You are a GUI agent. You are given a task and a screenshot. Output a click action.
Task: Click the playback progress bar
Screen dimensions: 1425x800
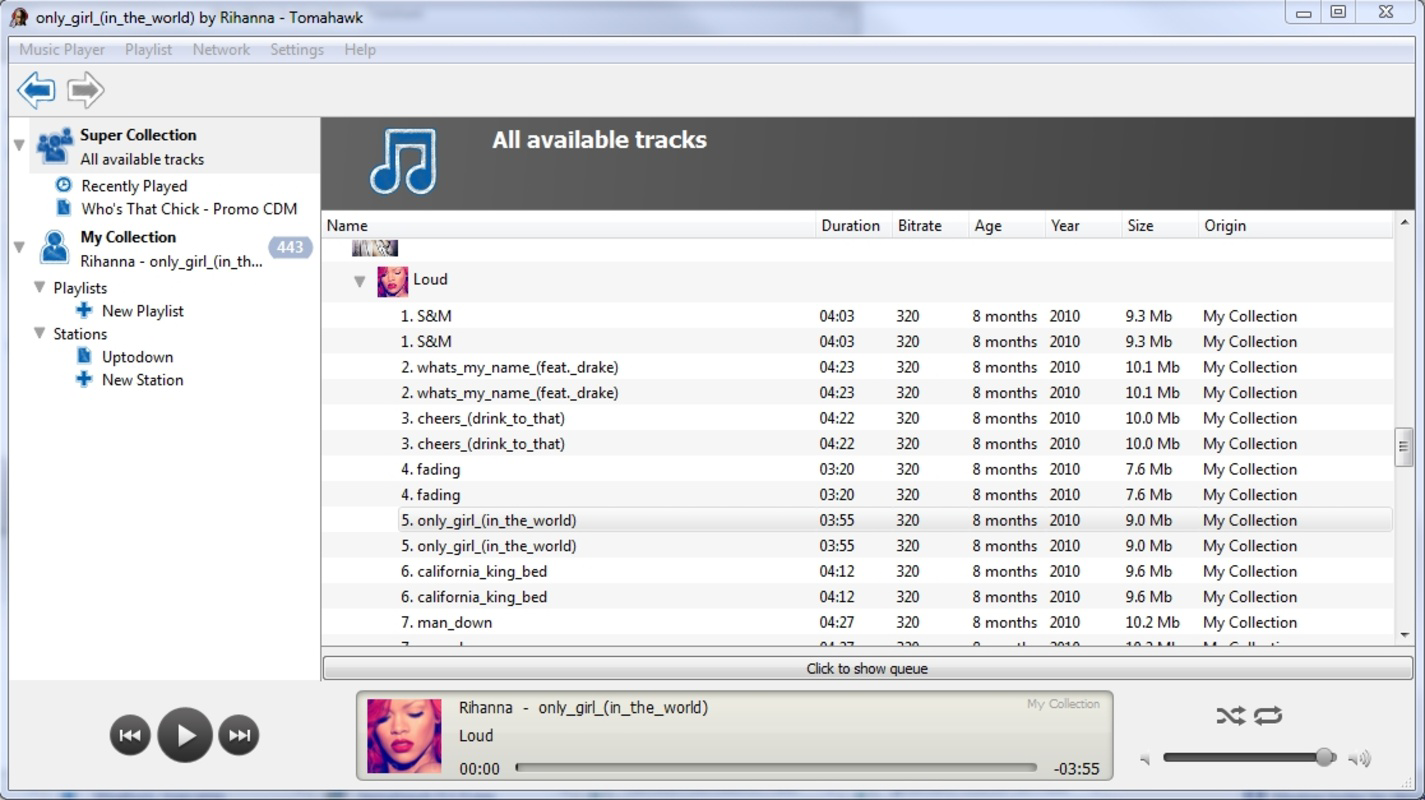click(776, 768)
